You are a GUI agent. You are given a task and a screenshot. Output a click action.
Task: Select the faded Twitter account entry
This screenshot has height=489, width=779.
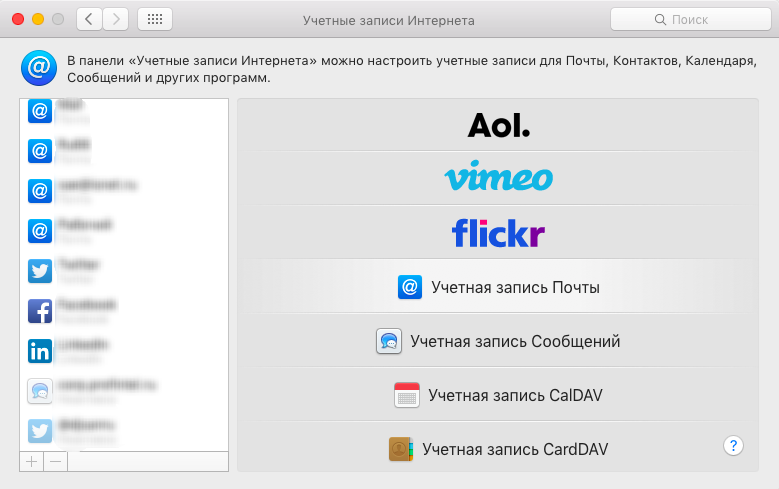coord(124,431)
